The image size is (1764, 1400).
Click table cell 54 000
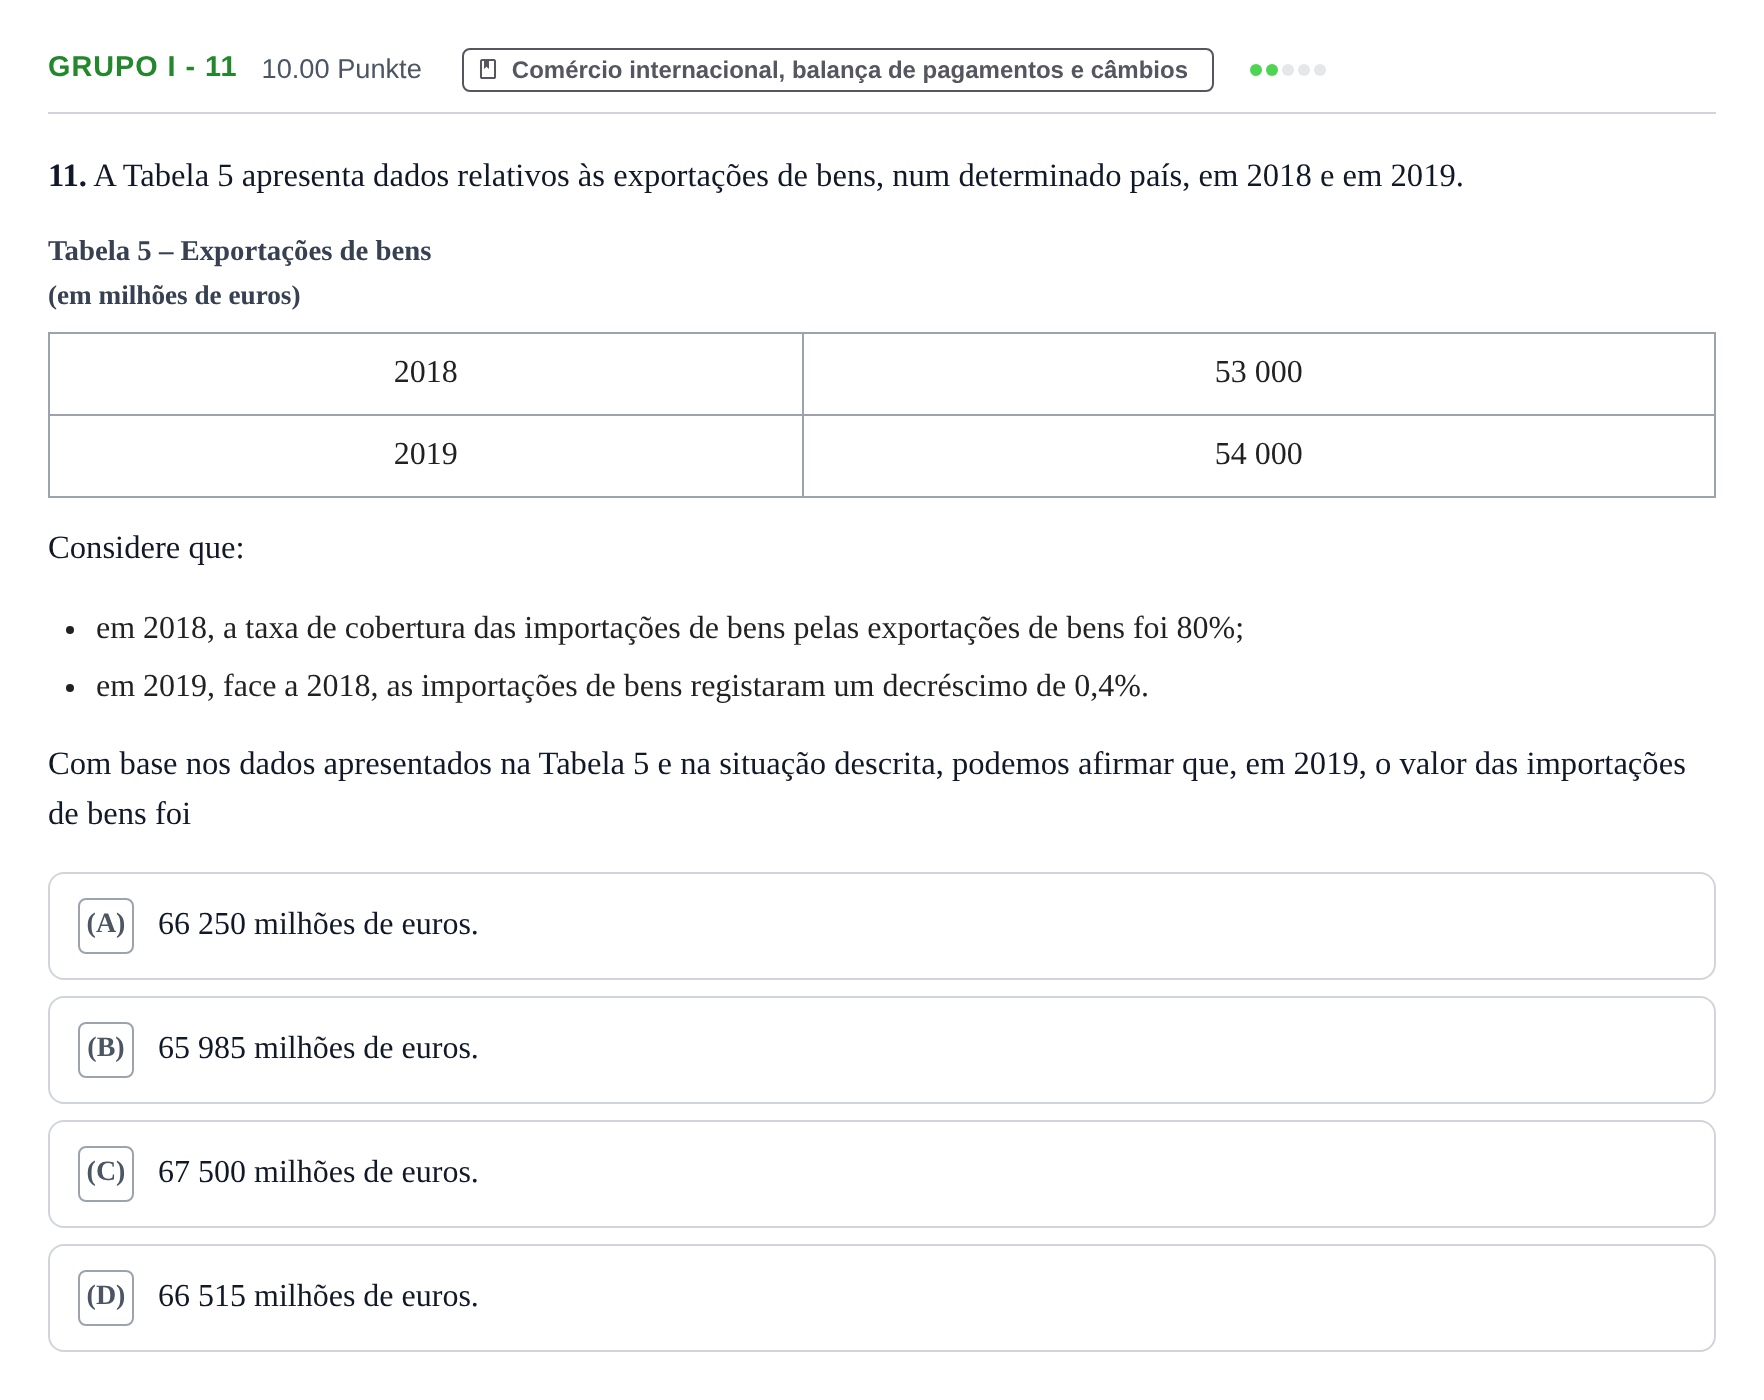[x=1258, y=456]
